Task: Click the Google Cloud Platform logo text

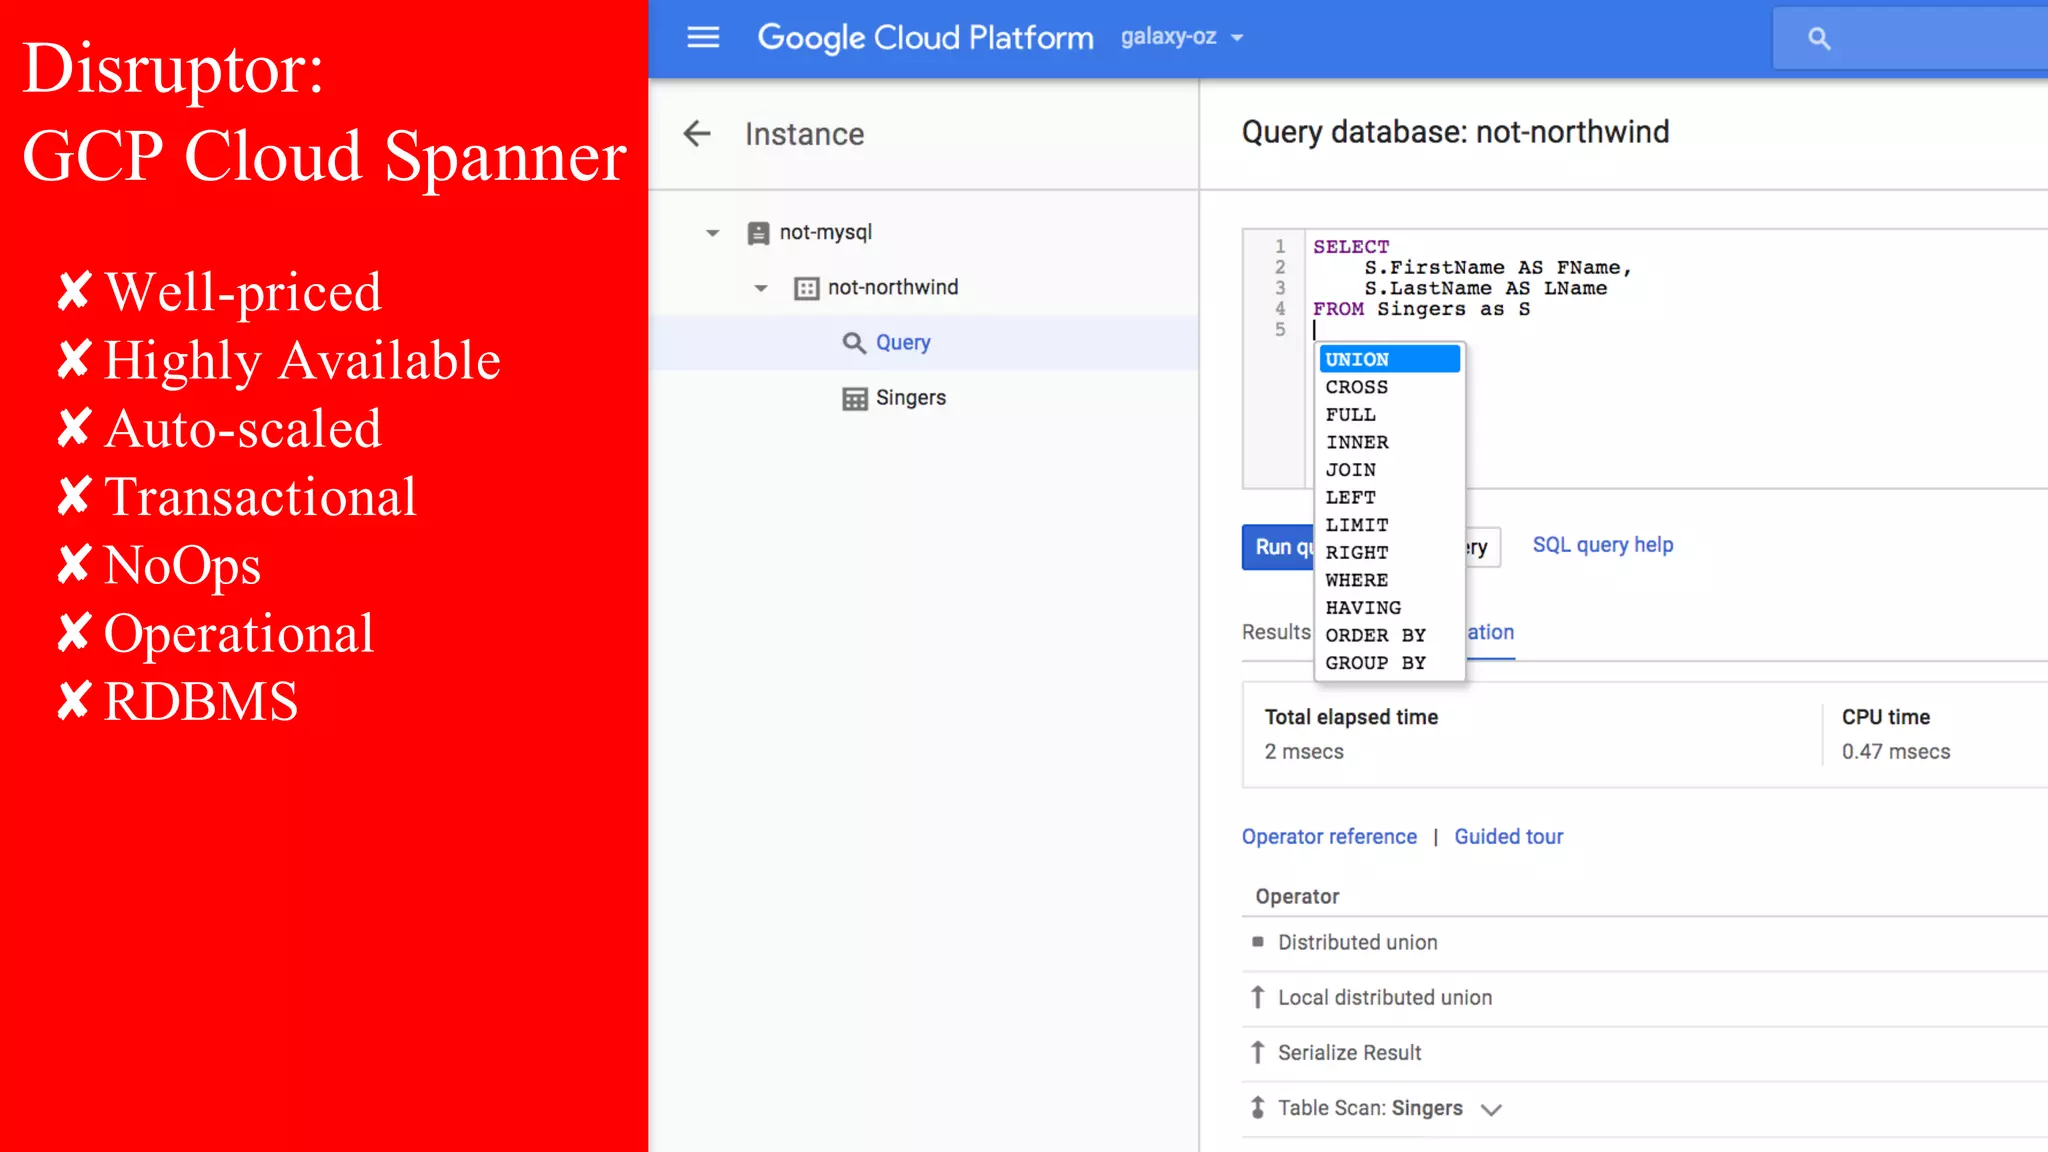Action: (x=925, y=38)
